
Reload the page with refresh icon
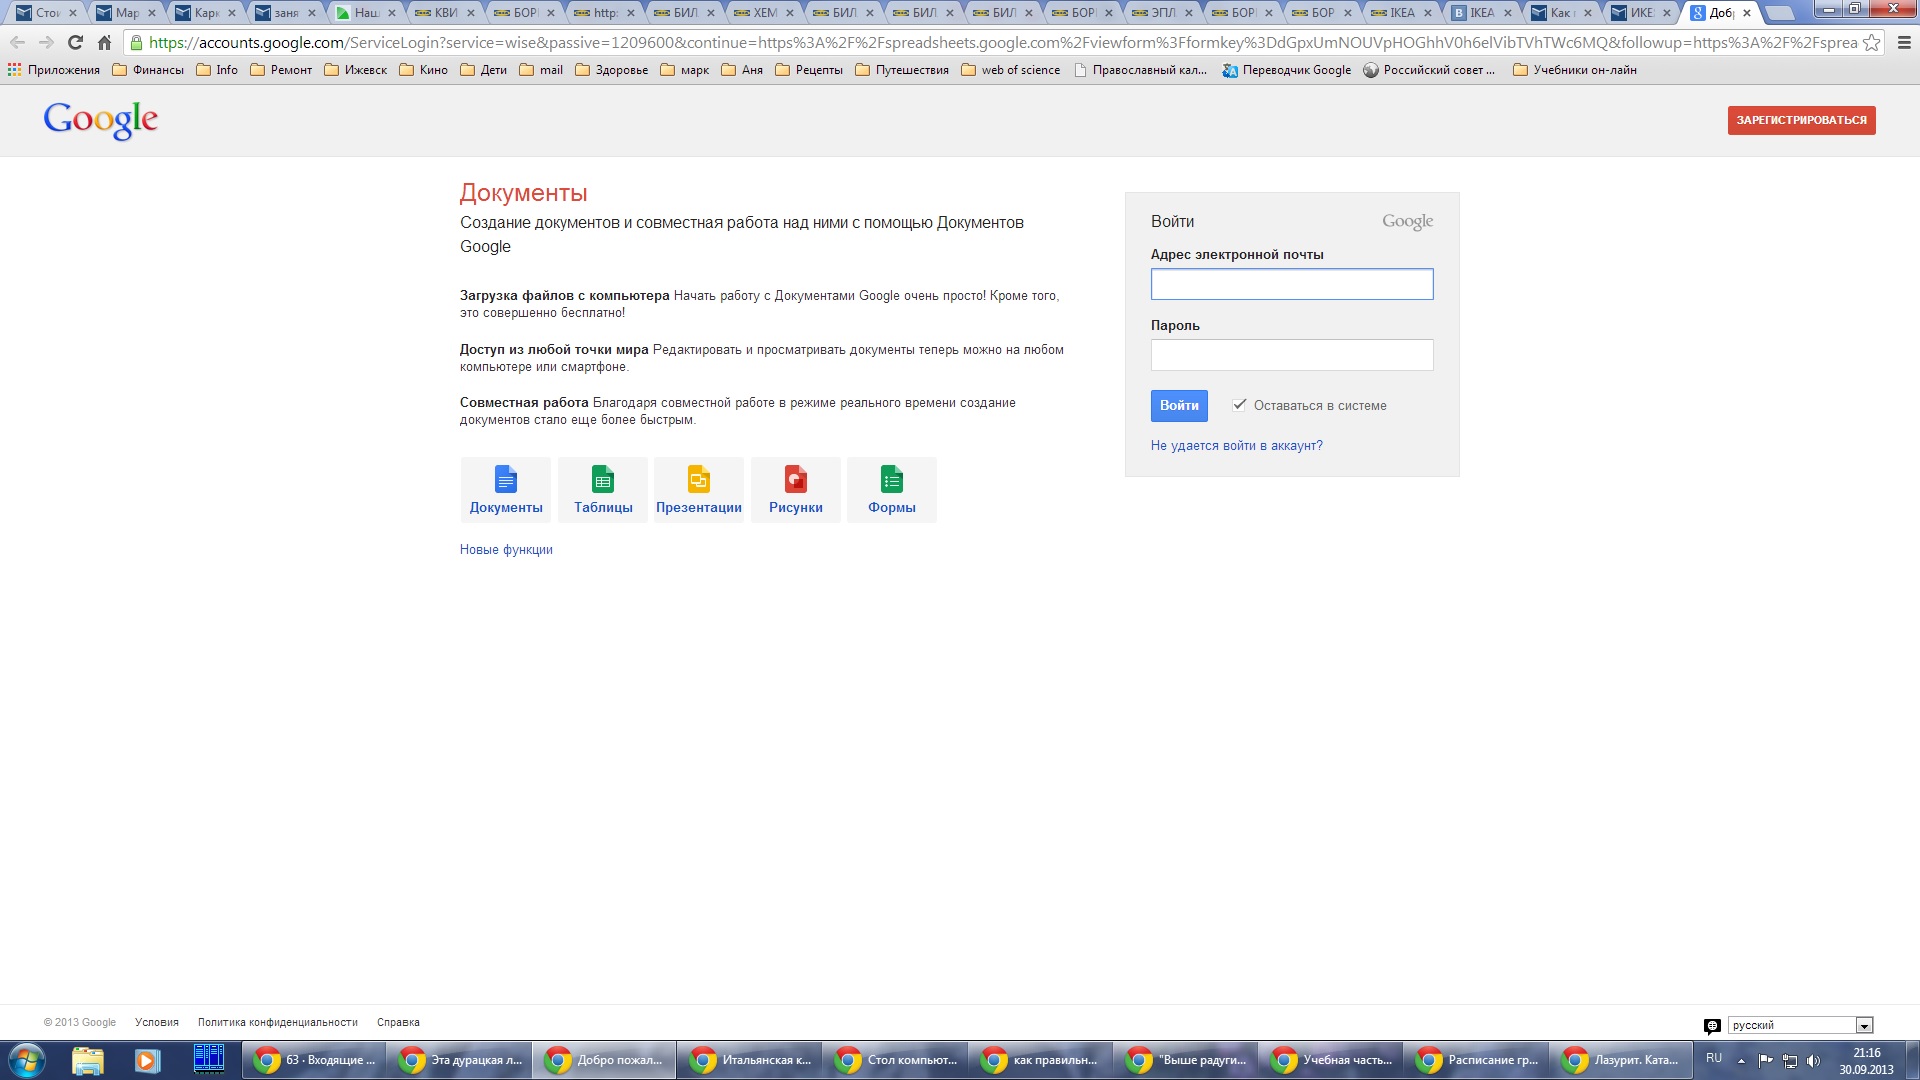click(x=75, y=43)
